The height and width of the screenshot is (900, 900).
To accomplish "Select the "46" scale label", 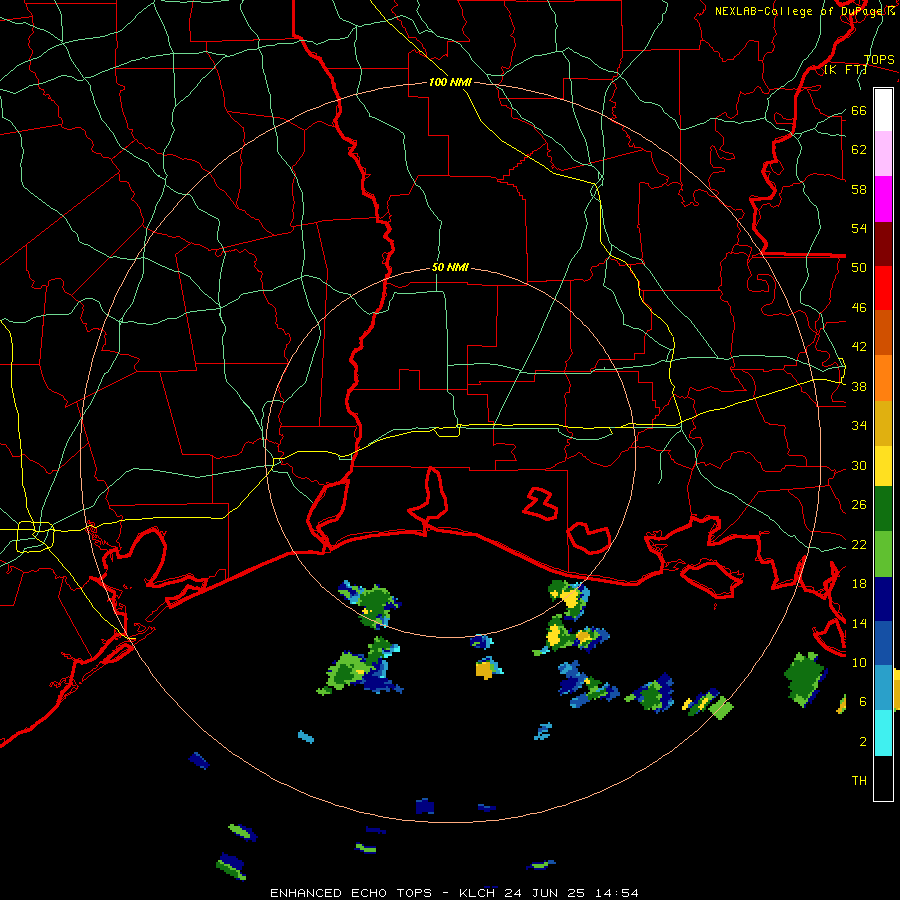I will click(x=859, y=308).
